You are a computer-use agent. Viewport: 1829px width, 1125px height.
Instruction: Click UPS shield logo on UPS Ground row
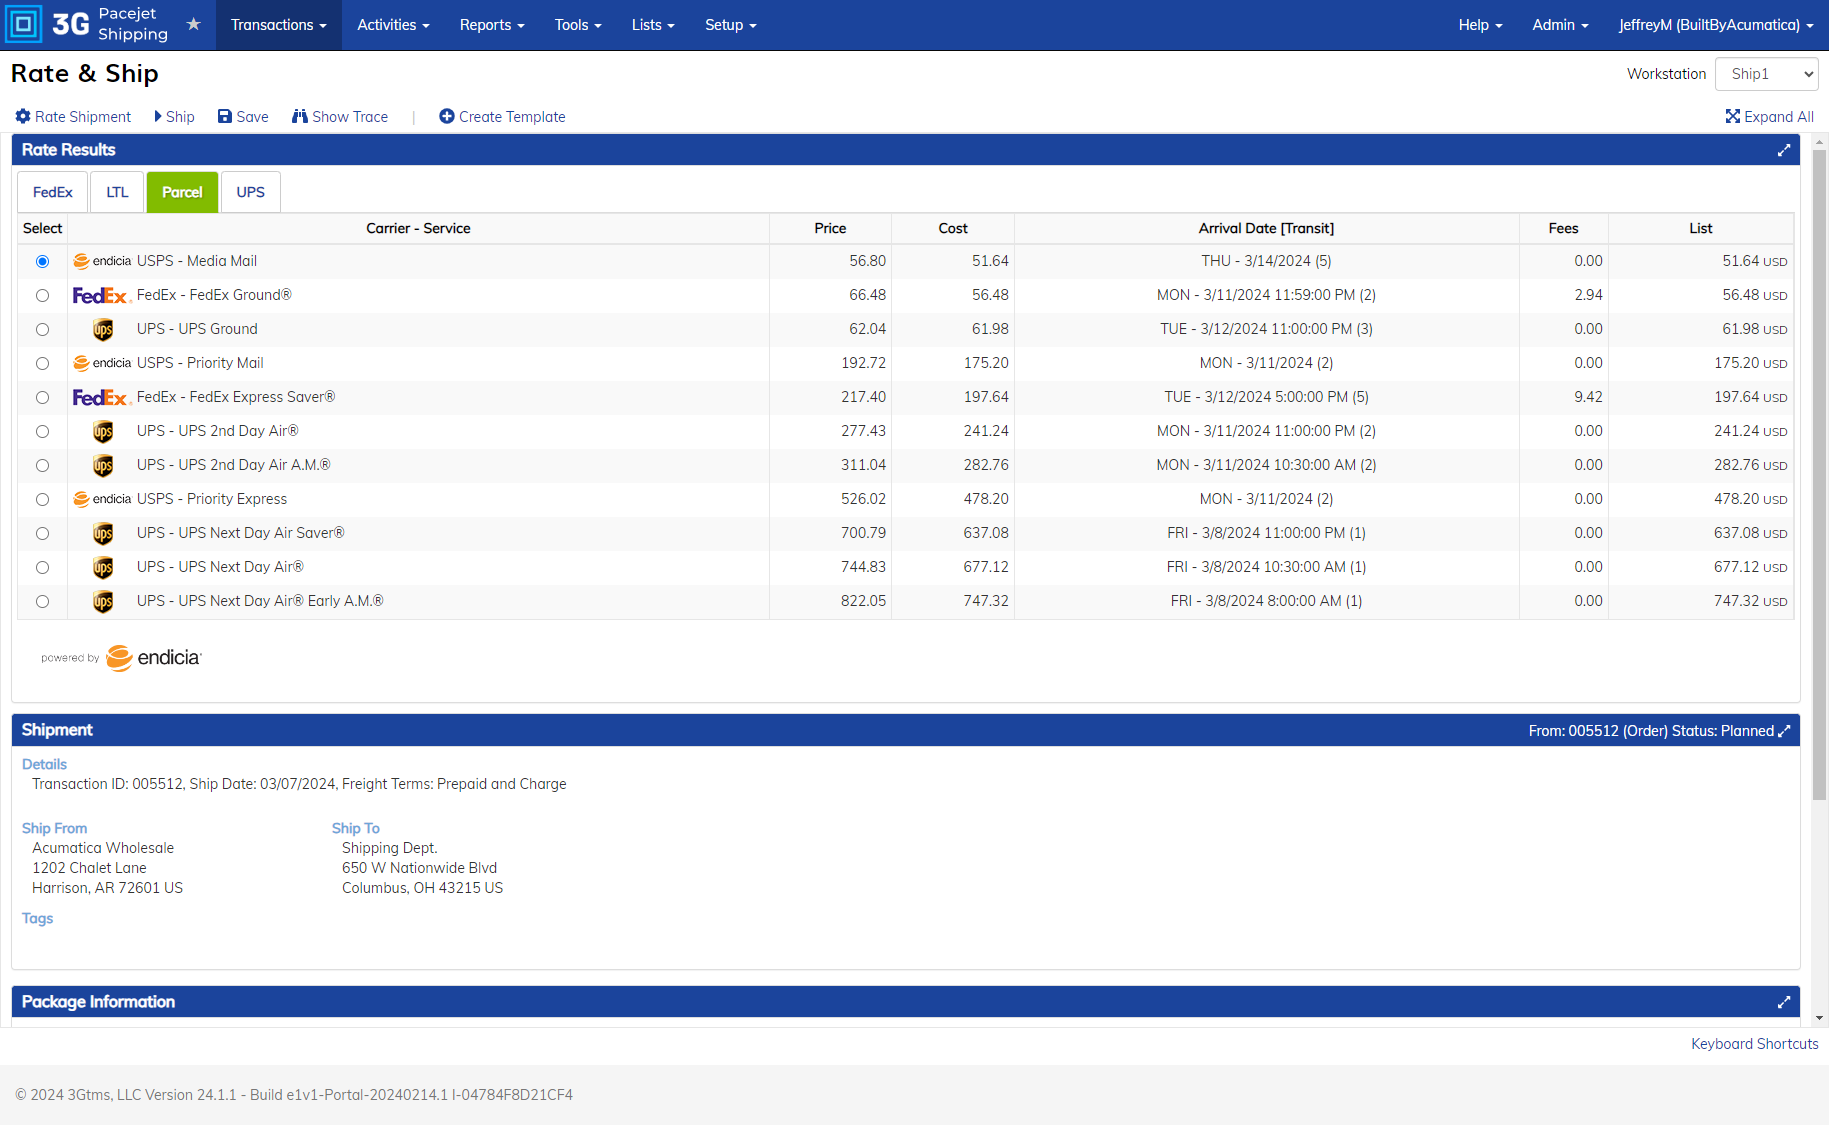coord(103,330)
